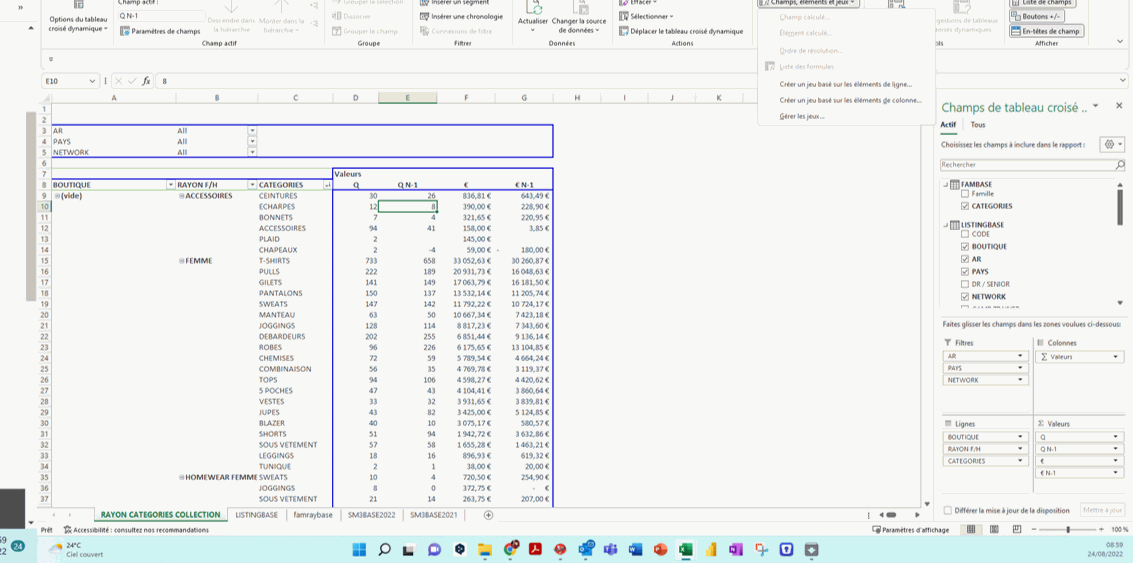Click the insert function fx icon
Screen dimensions: 1133x563
tap(146, 81)
